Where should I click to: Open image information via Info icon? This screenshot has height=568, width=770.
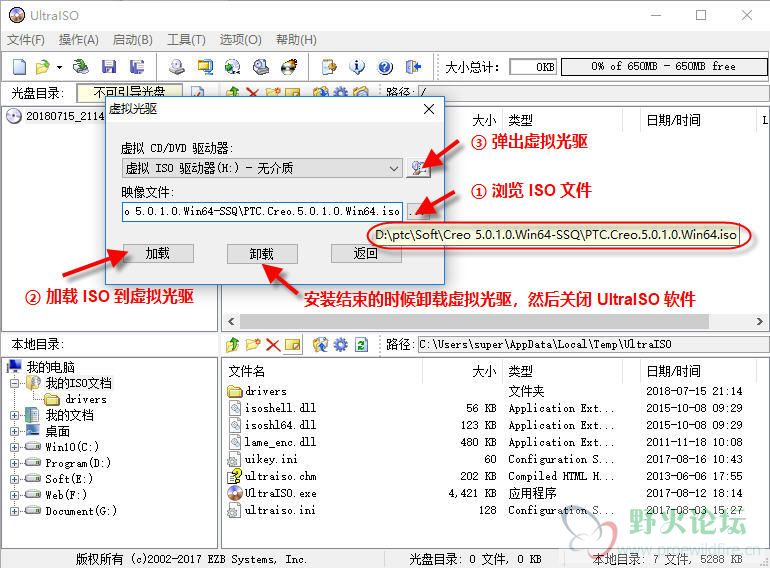(357, 66)
